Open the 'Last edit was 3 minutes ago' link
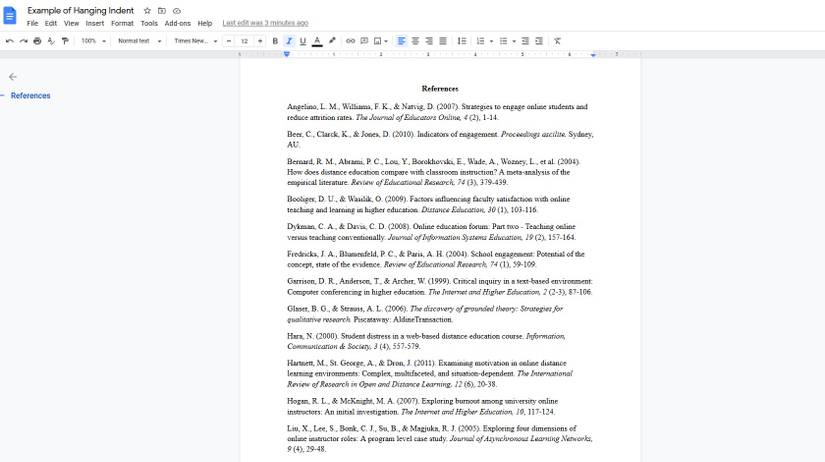 click(265, 23)
